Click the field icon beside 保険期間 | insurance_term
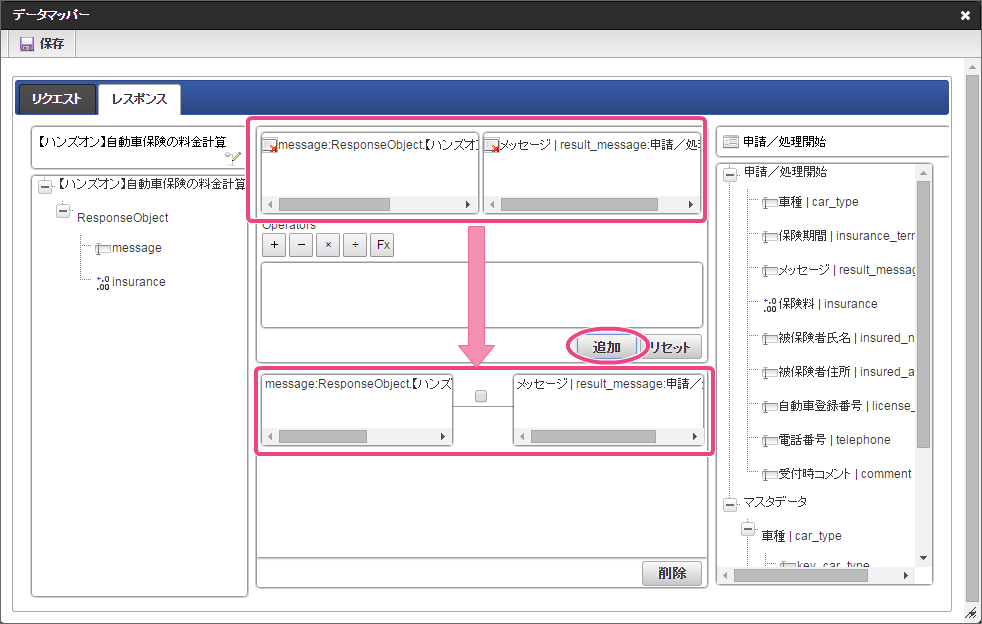The height and width of the screenshot is (624, 982). [770, 237]
